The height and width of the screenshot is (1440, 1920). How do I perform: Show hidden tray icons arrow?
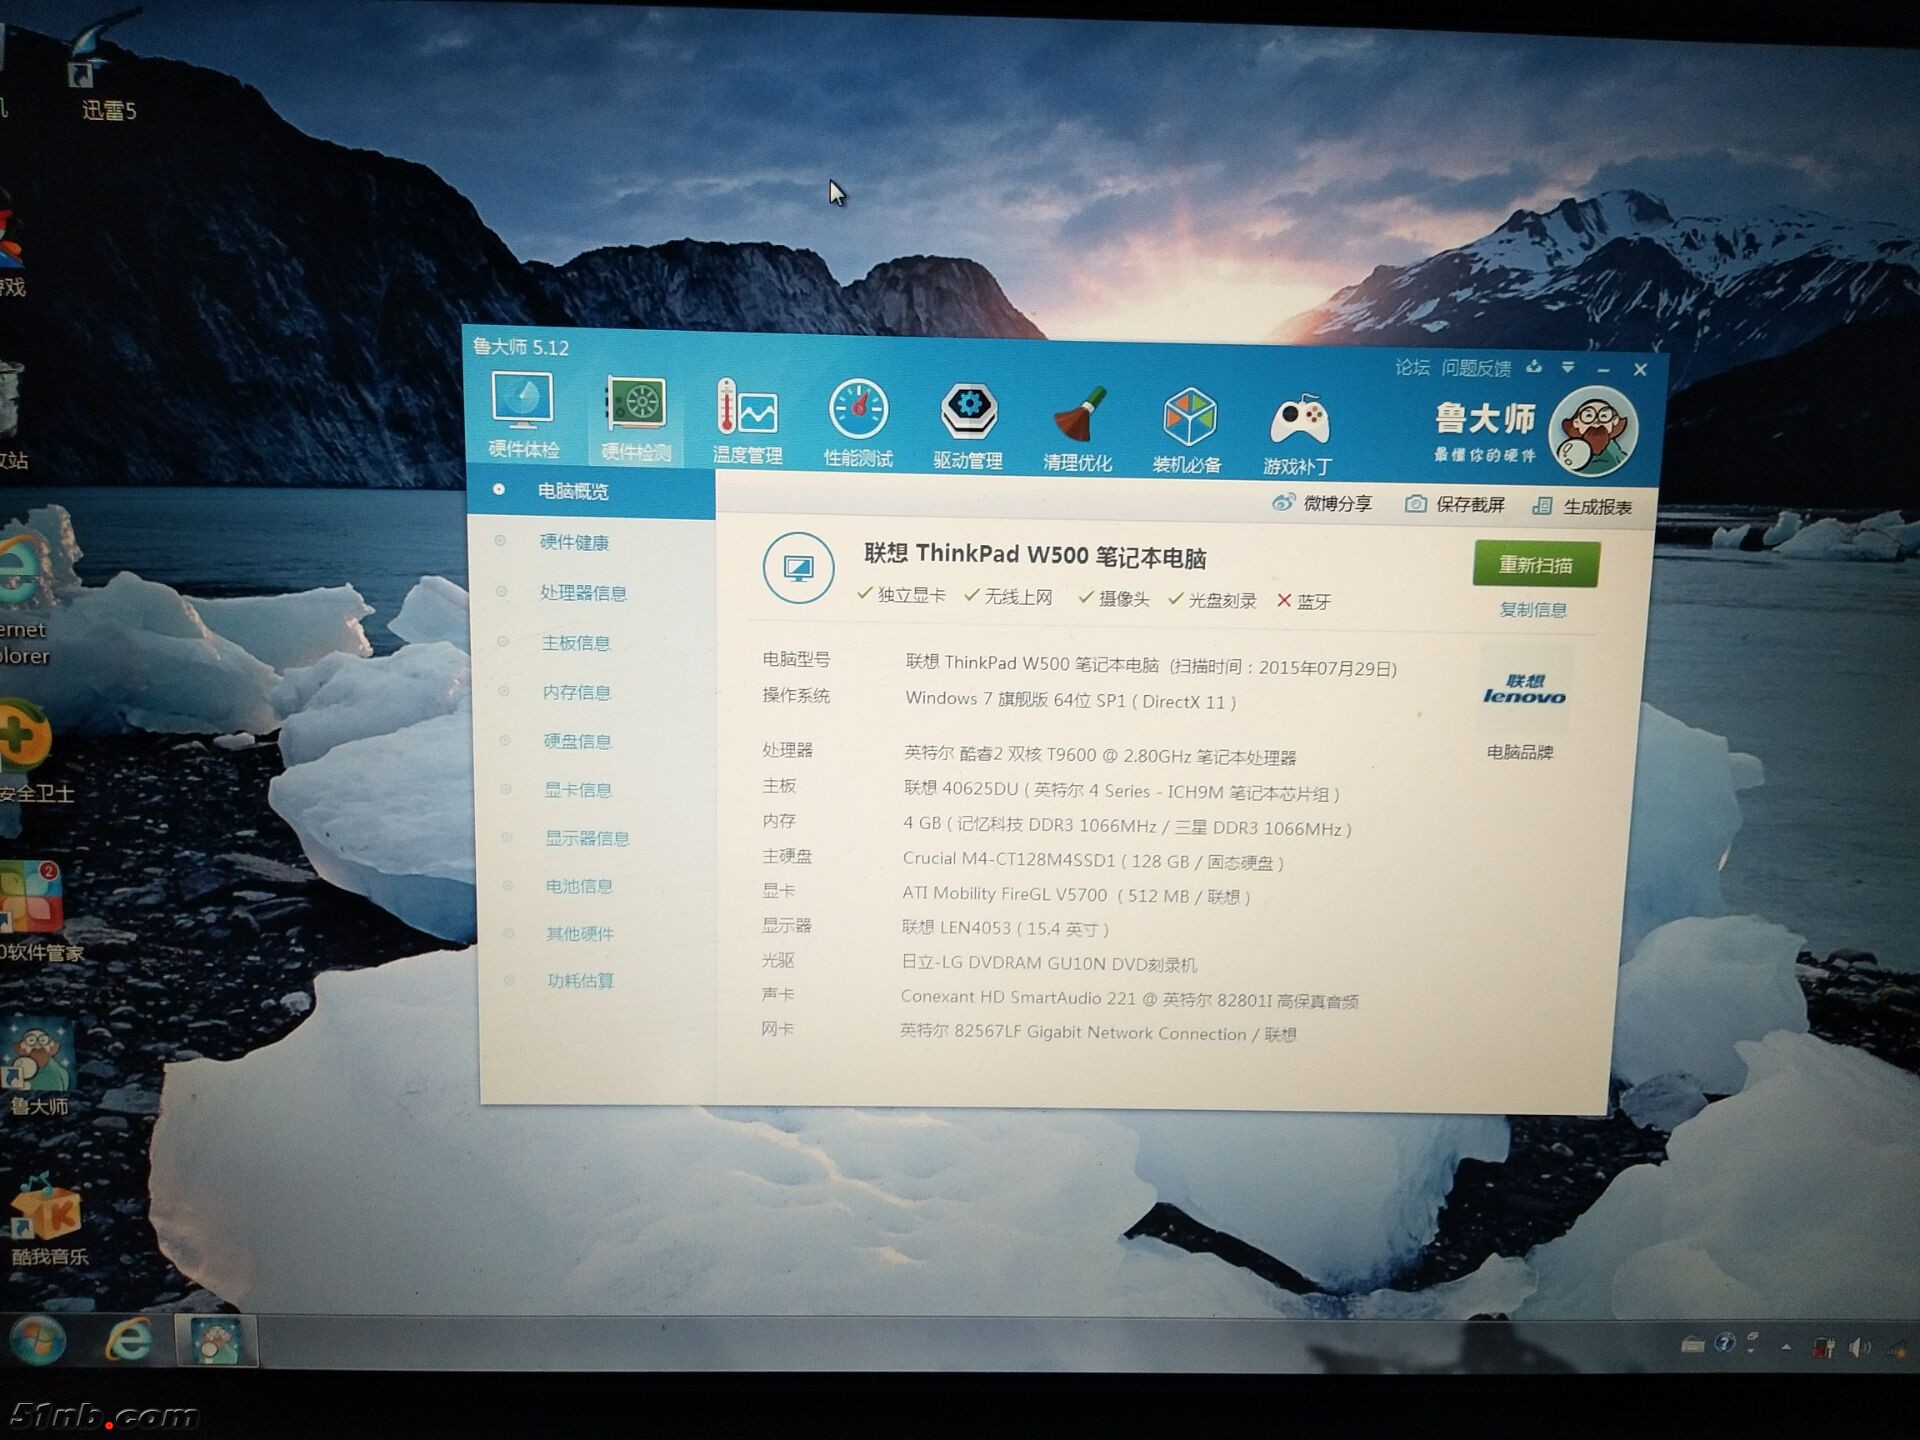coord(1786,1347)
